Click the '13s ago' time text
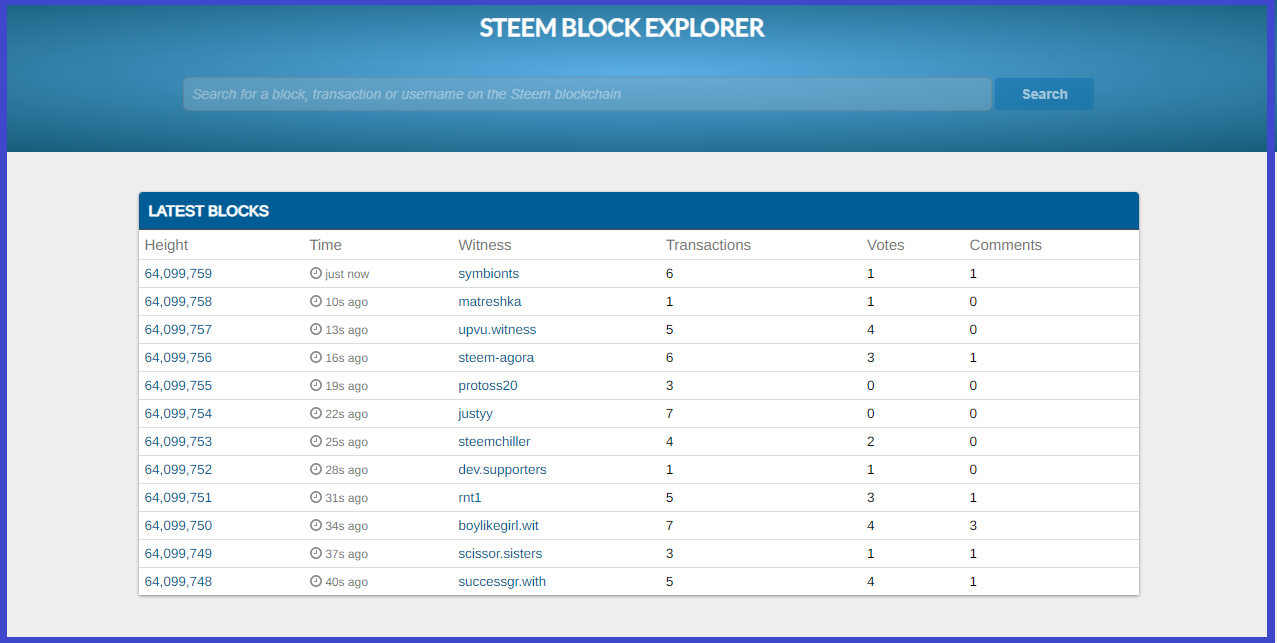1277x643 pixels. point(347,330)
